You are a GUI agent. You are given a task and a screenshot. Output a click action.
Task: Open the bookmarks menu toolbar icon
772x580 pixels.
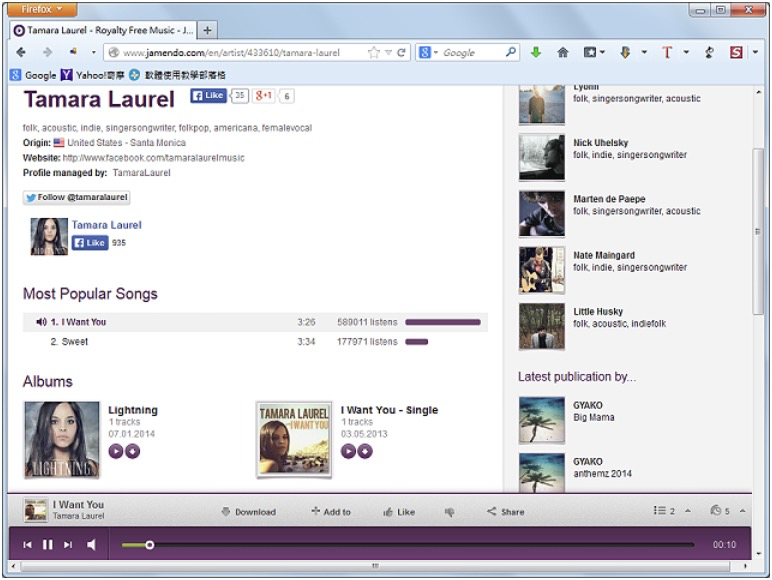click(x=590, y=52)
